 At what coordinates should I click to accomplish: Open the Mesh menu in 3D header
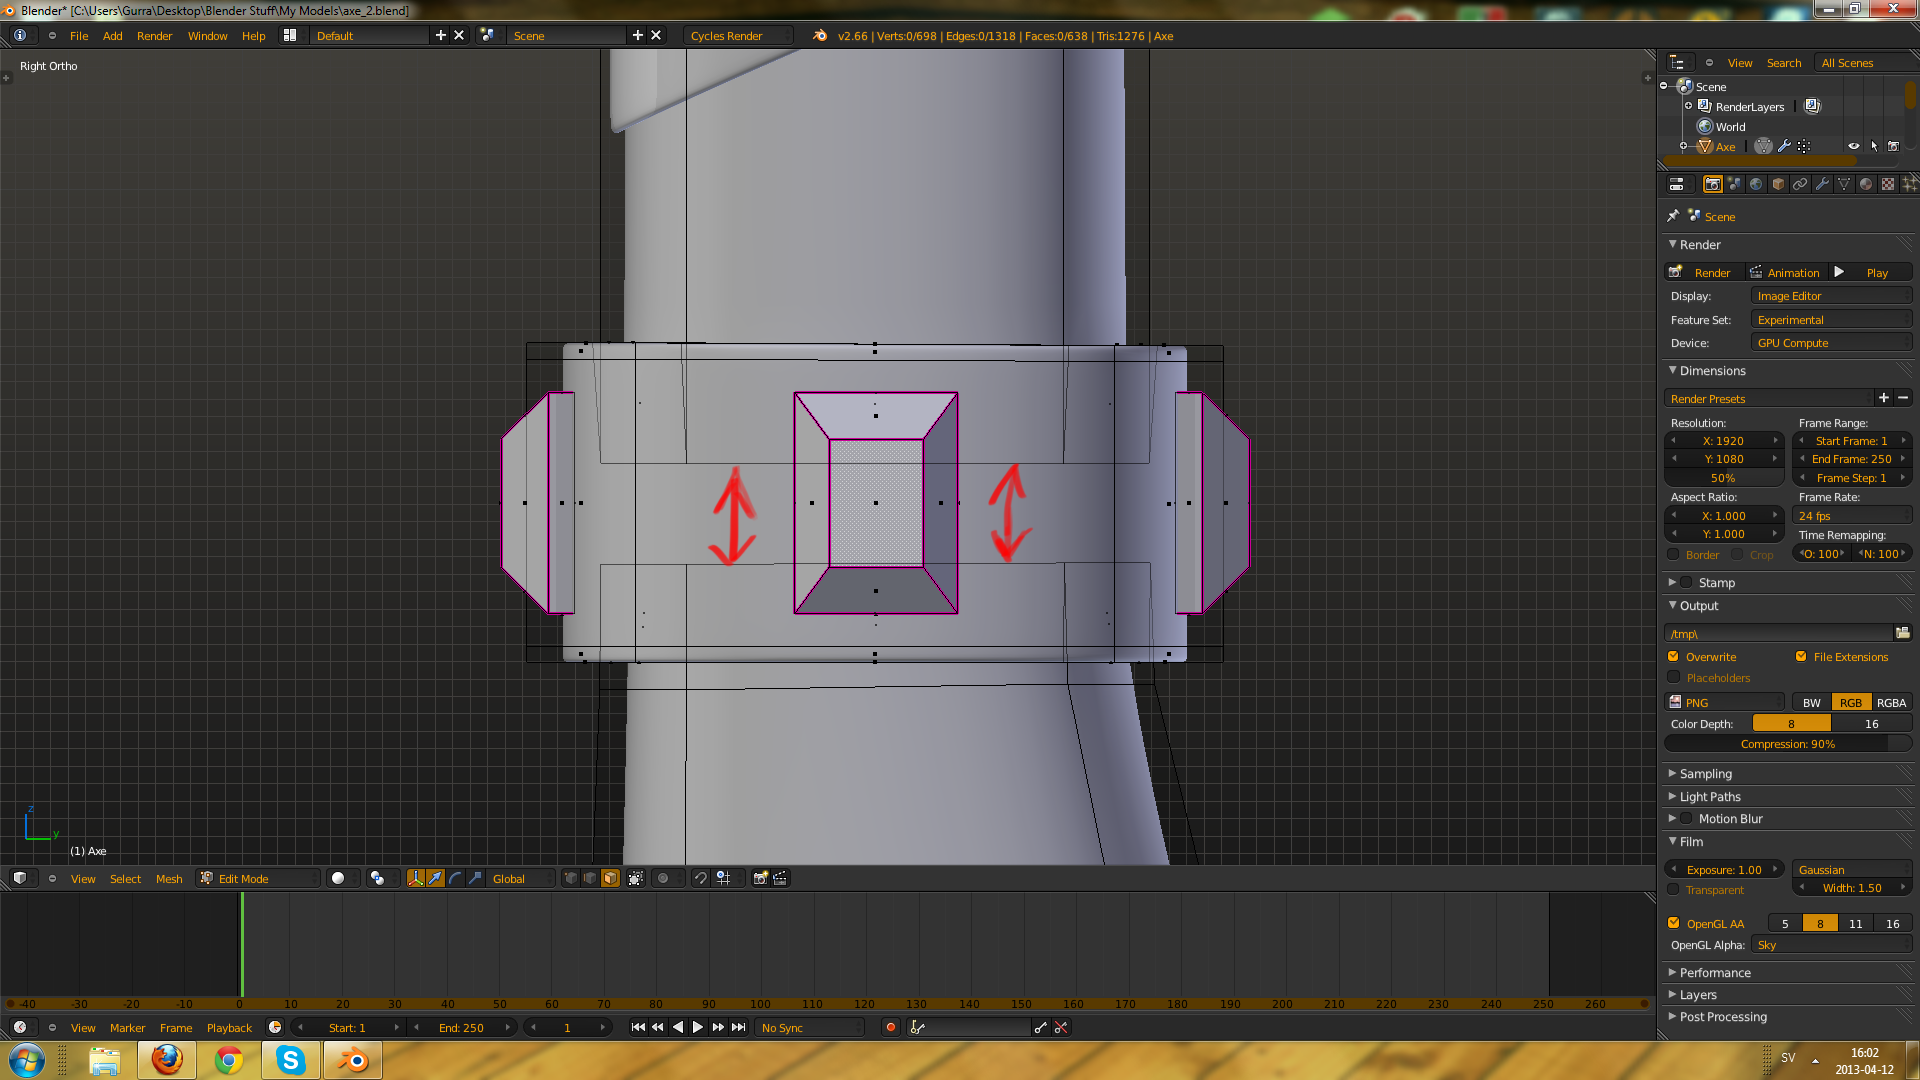[x=169, y=878]
